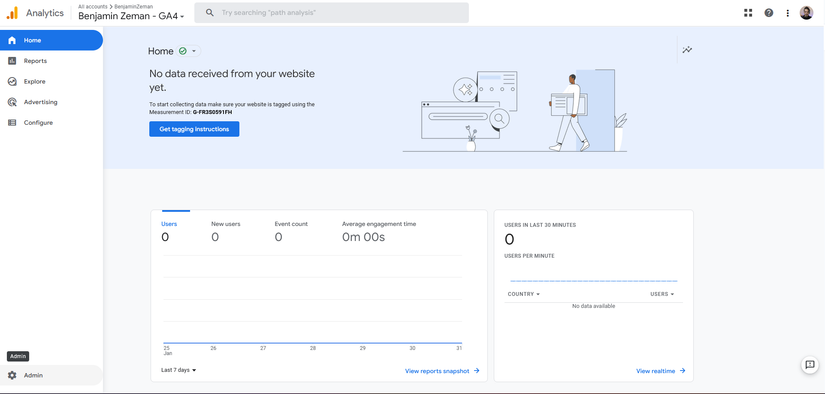This screenshot has width=825, height=394.
Task: Click the "No data received" heading
Action: point(232,80)
